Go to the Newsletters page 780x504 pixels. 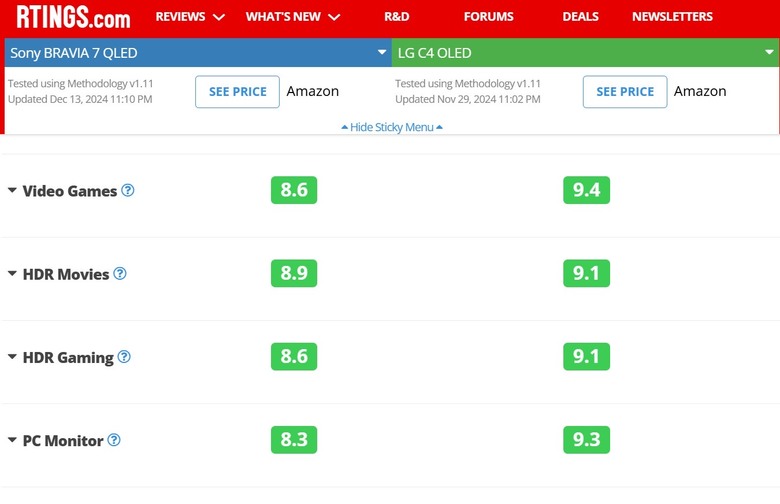coord(672,17)
